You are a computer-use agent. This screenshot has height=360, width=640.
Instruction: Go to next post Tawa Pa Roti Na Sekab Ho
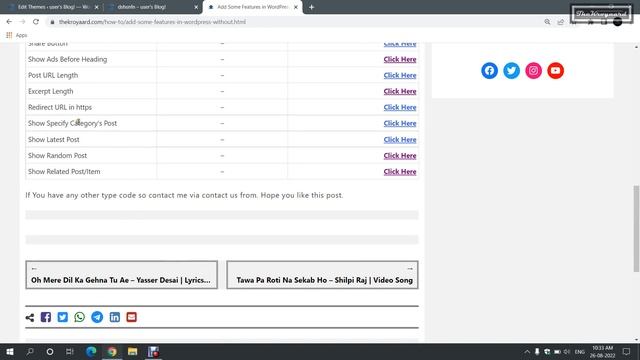[x=322, y=275]
